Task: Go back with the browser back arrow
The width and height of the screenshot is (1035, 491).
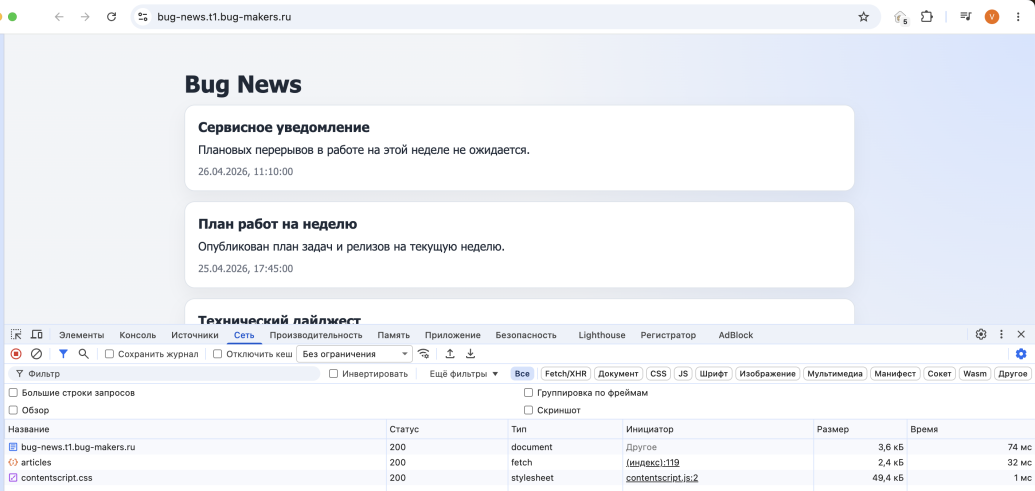Action: click(x=59, y=17)
